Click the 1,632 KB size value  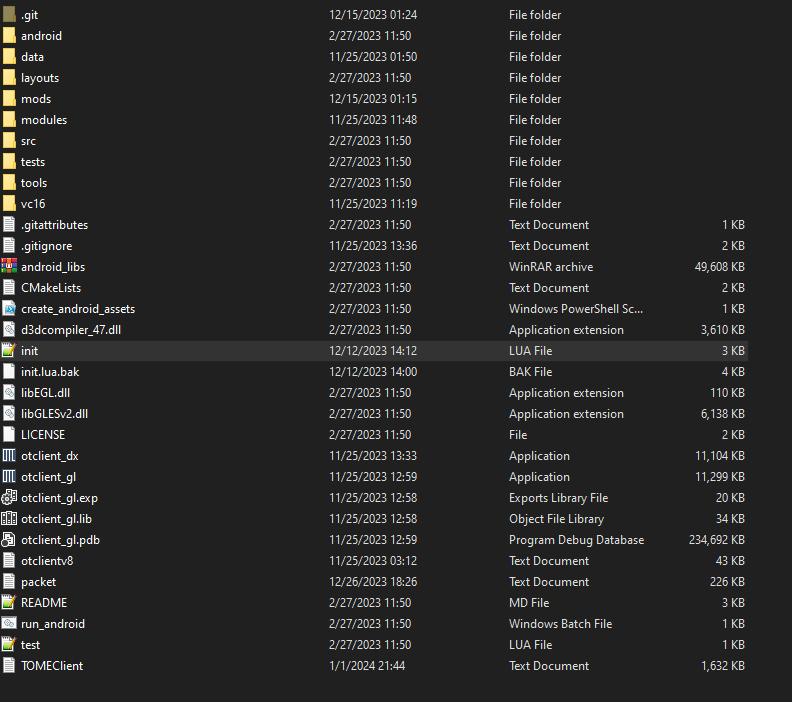(723, 666)
